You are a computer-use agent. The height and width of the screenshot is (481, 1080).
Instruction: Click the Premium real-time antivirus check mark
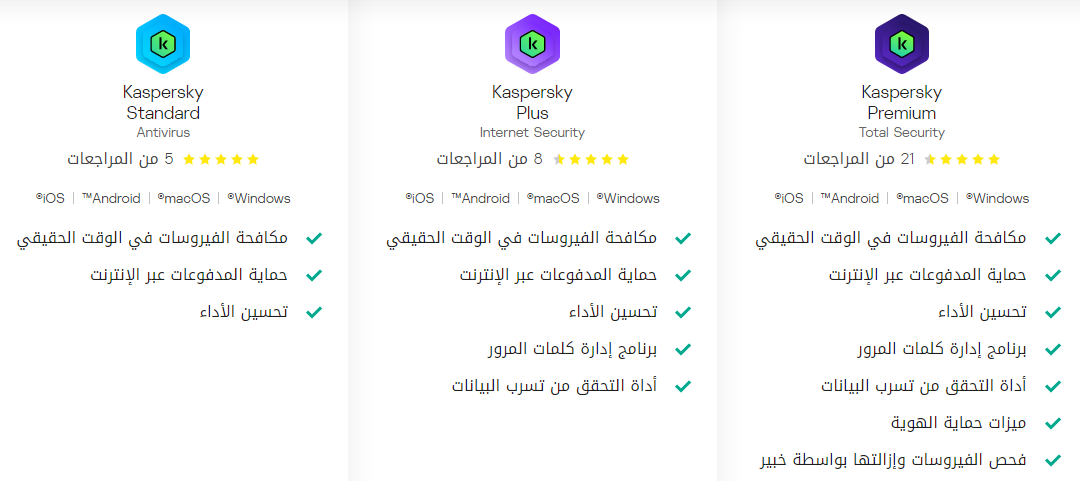1052,238
